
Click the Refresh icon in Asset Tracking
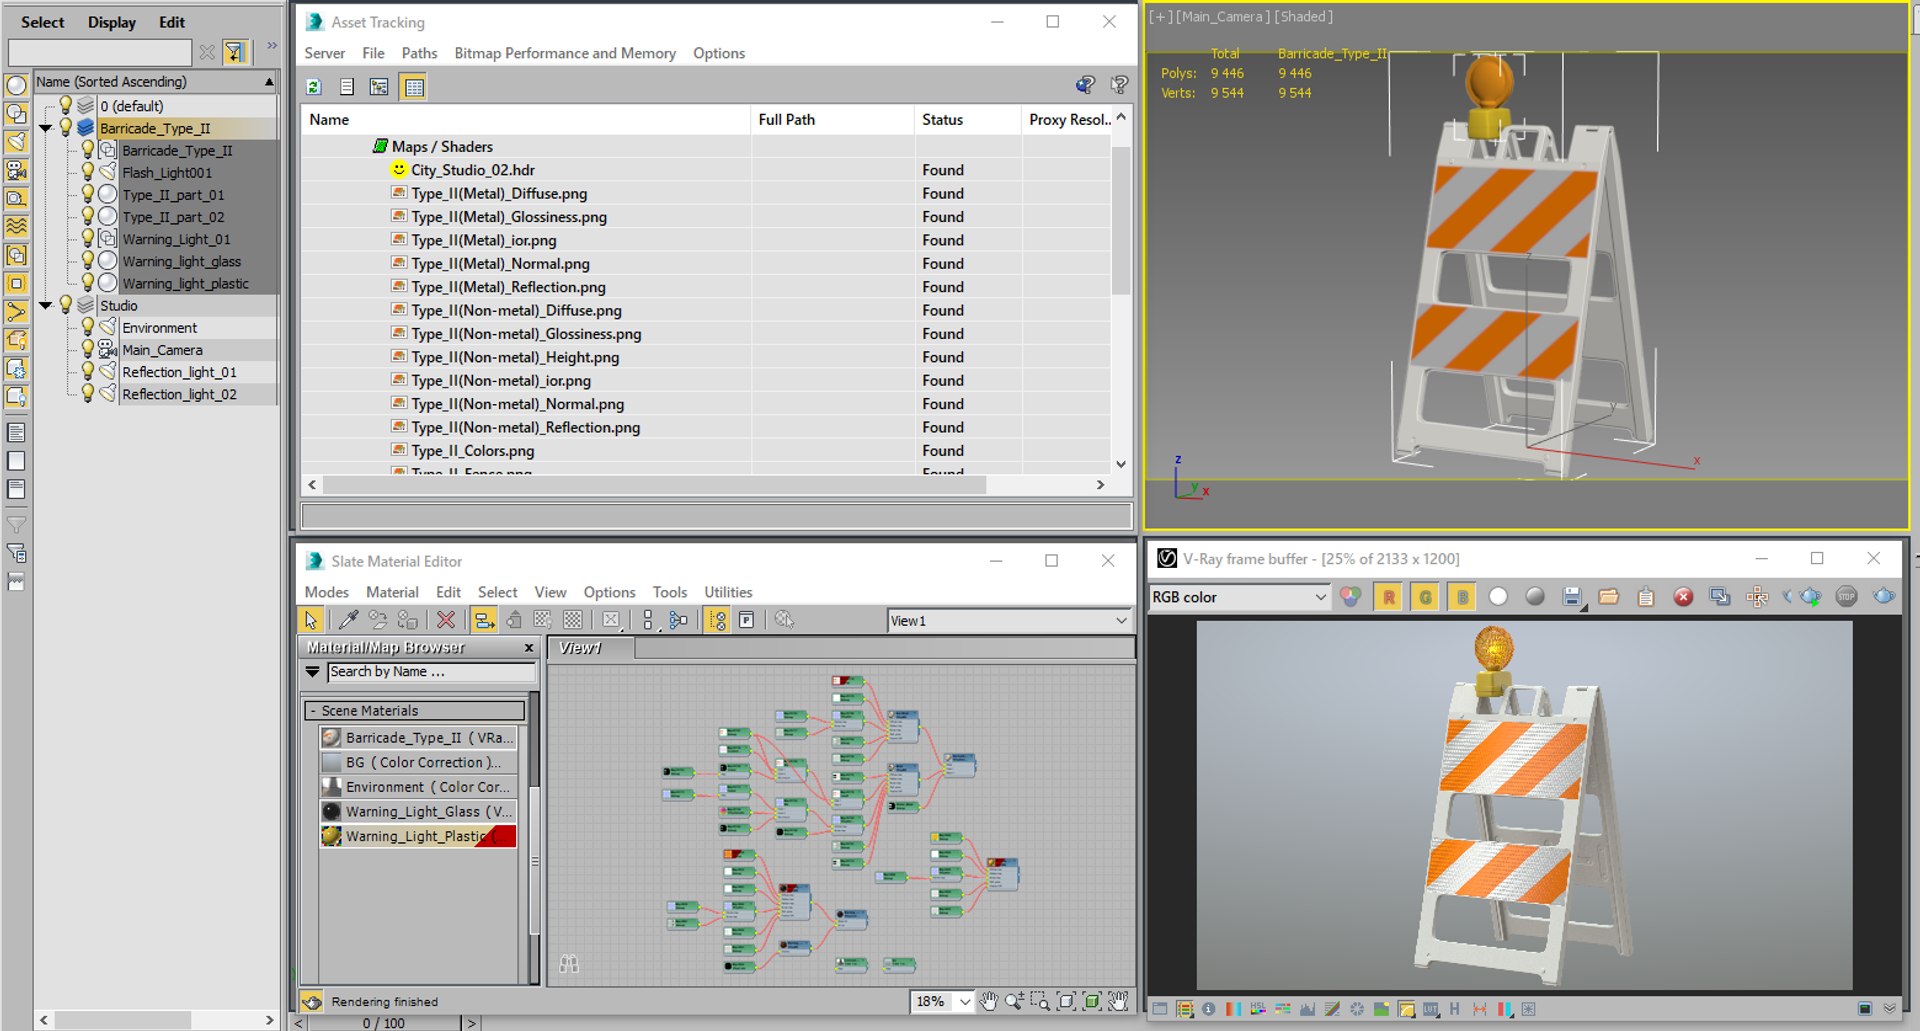coord(314,87)
